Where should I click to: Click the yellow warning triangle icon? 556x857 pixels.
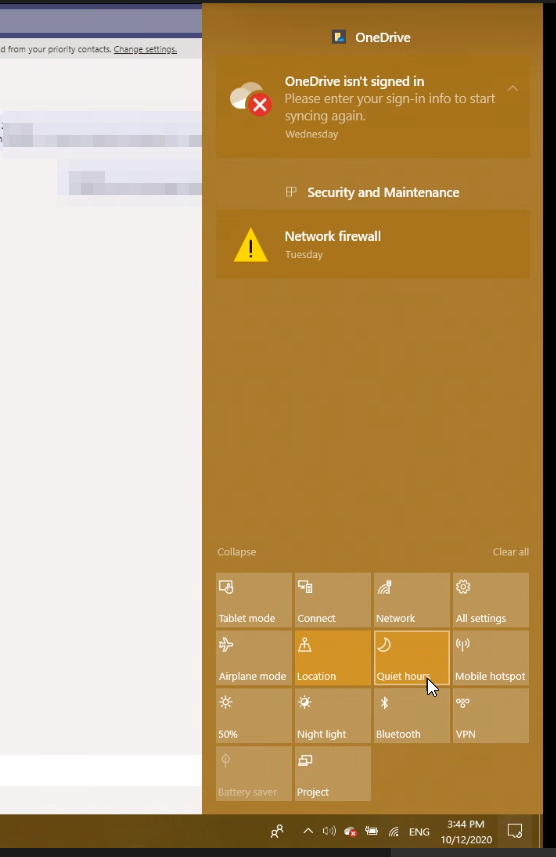250,245
